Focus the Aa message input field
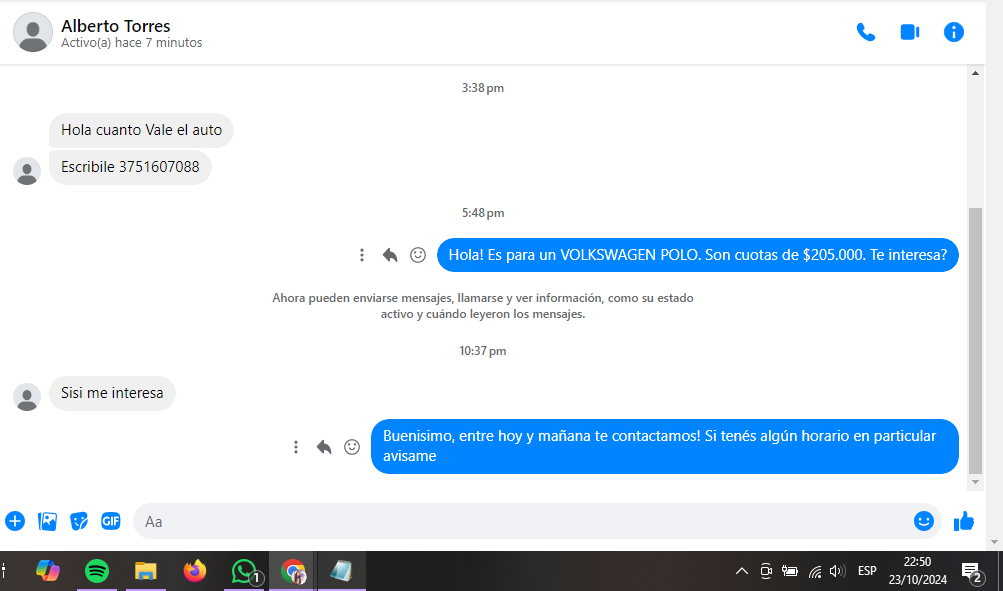 pyautogui.click(x=521, y=521)
